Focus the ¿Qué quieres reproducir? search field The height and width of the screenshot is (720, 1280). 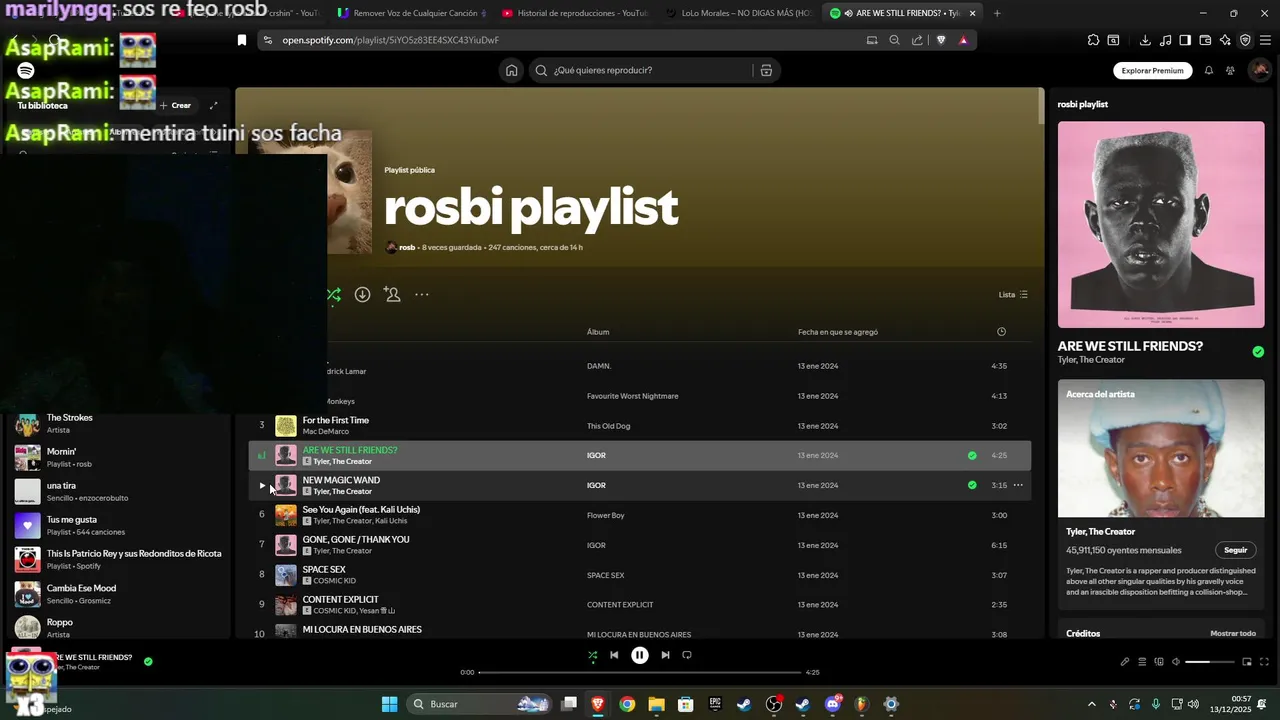tap(640, 70)
